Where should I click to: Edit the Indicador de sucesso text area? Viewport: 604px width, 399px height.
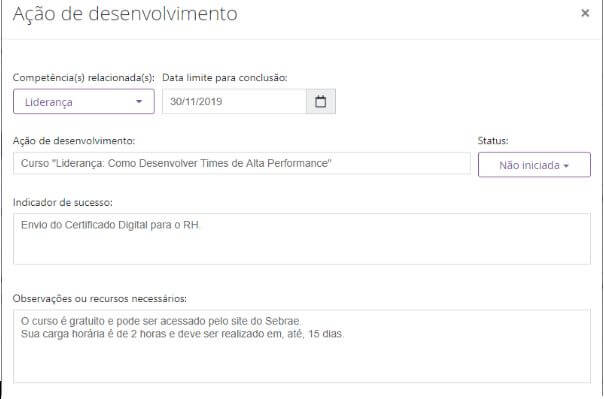tap(302, 239)
